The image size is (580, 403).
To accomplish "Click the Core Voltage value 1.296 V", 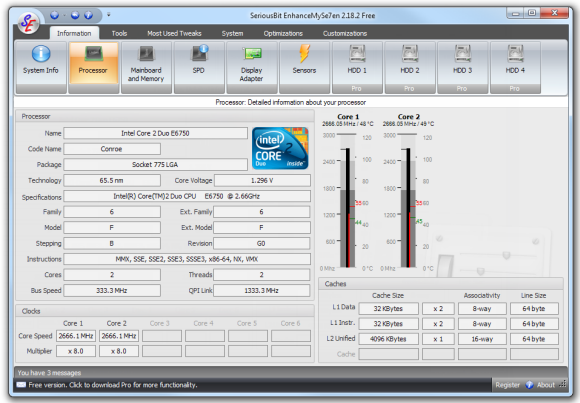I will [x=262, y=181].
